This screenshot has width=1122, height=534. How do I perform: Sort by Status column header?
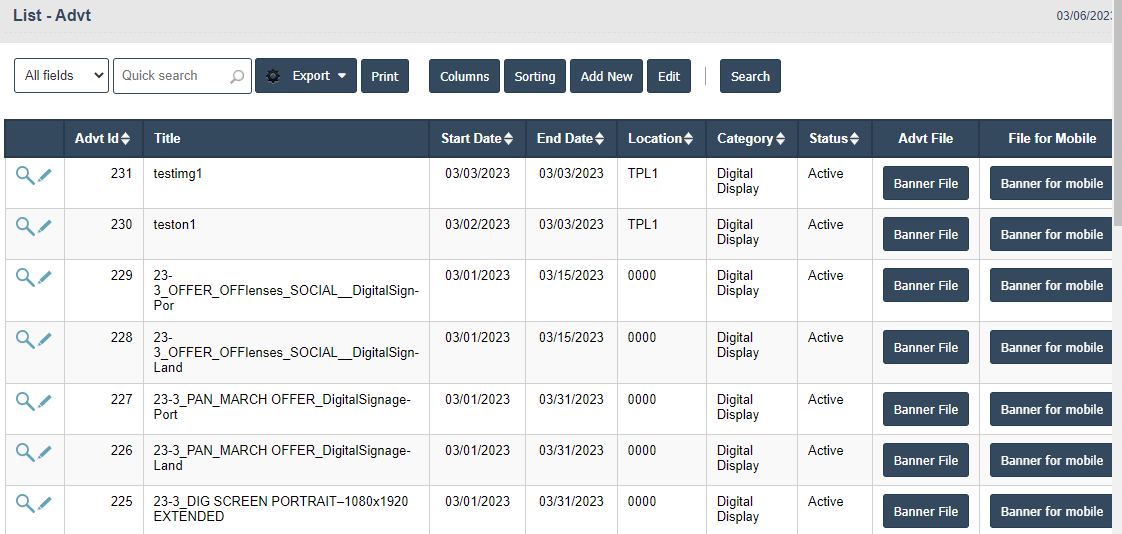(834, 139)
